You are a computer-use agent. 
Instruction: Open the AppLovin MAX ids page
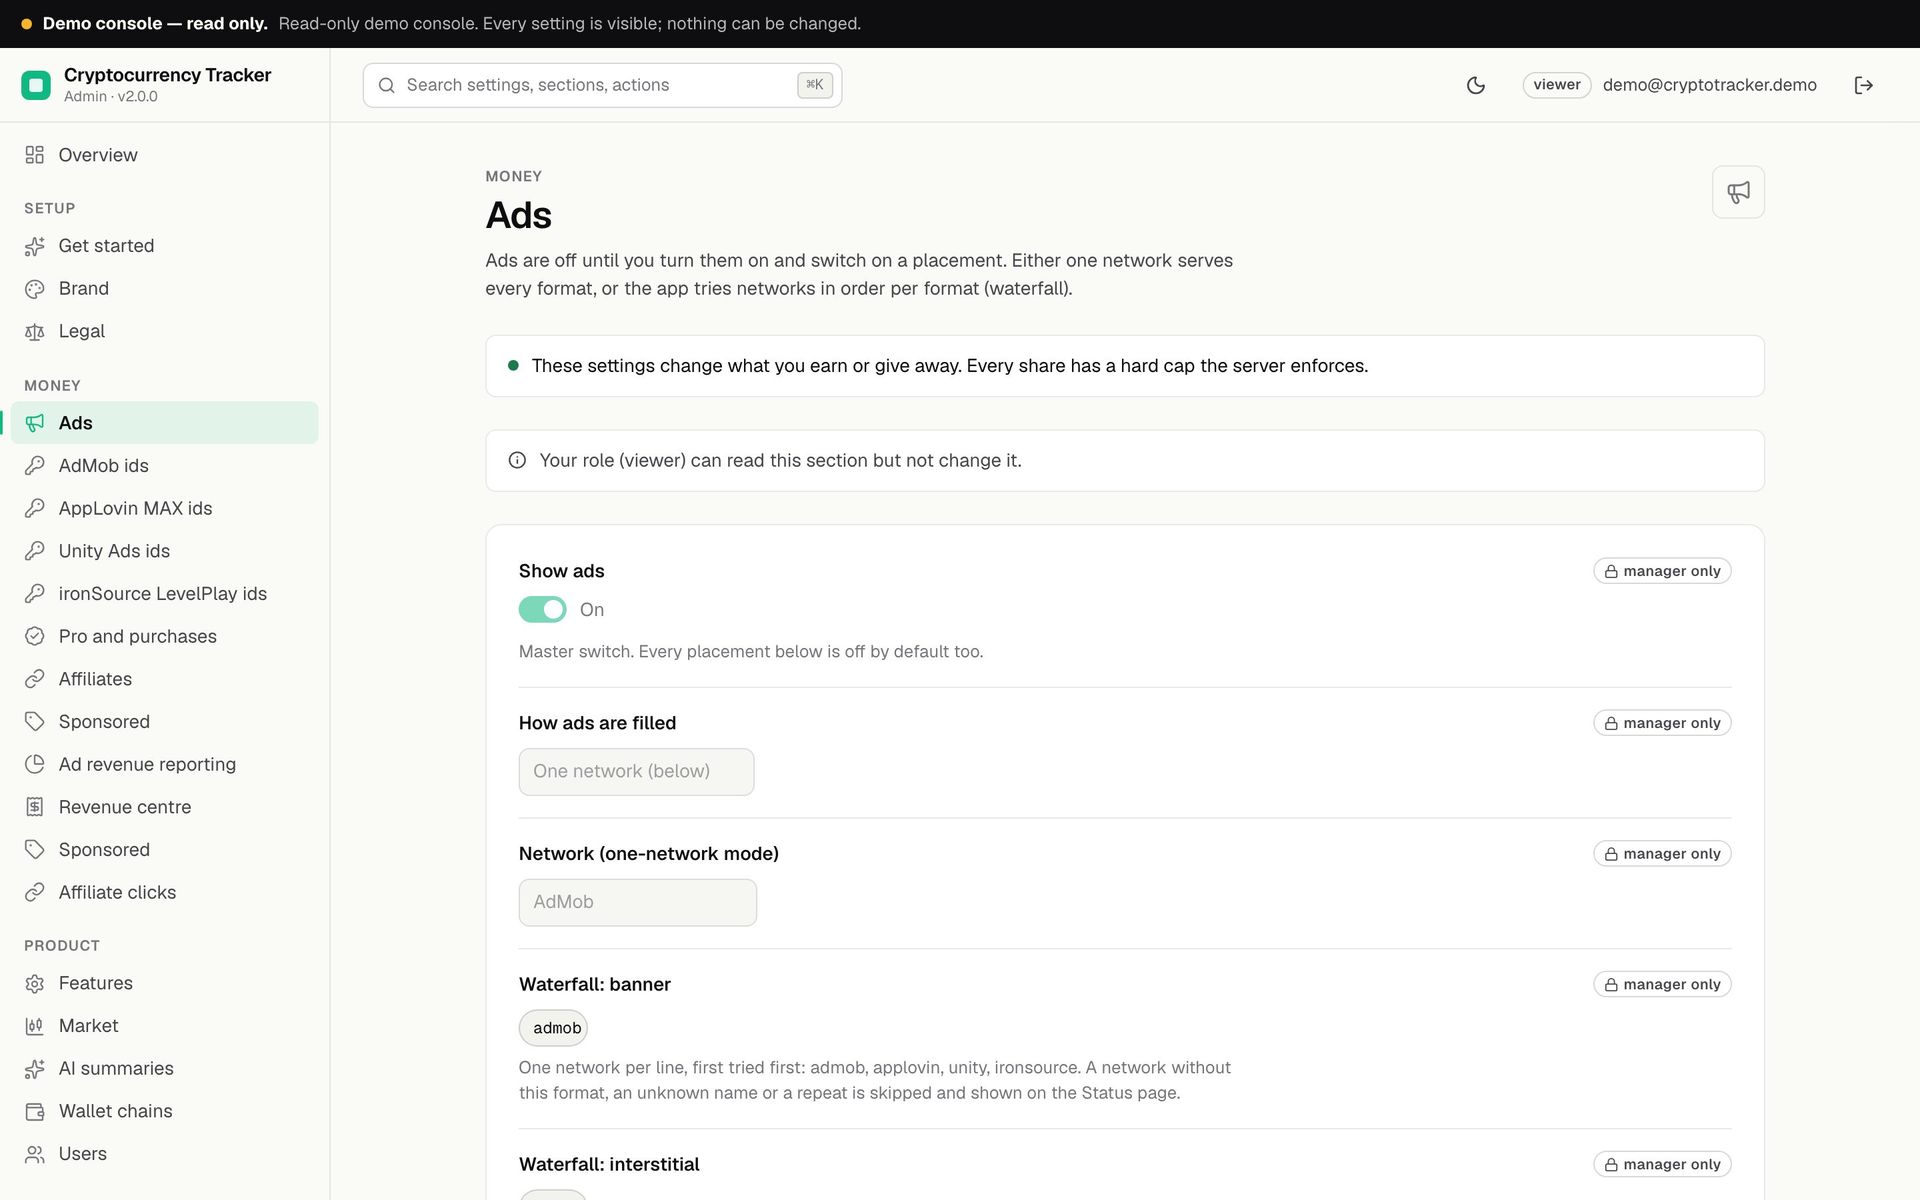[x=165, y=508]
